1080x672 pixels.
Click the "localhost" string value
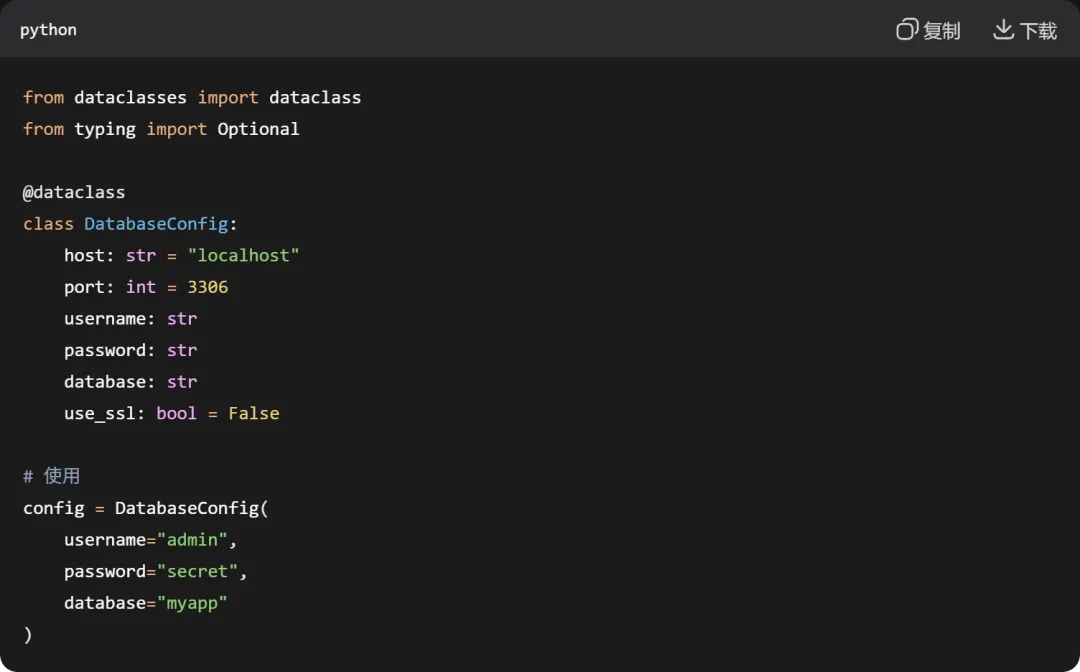click(x=243, y=255)
